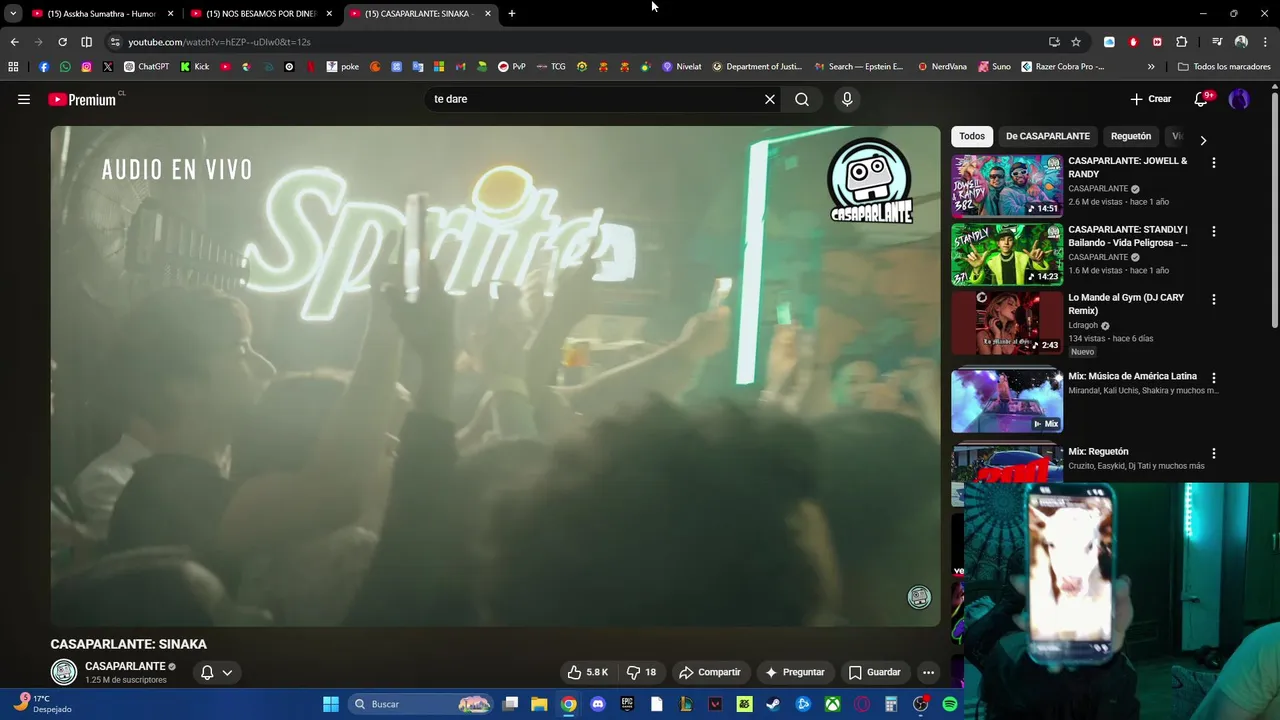Open X (Twitter) bookmark
Screen dimensions: 1280x720
[107, 67]
